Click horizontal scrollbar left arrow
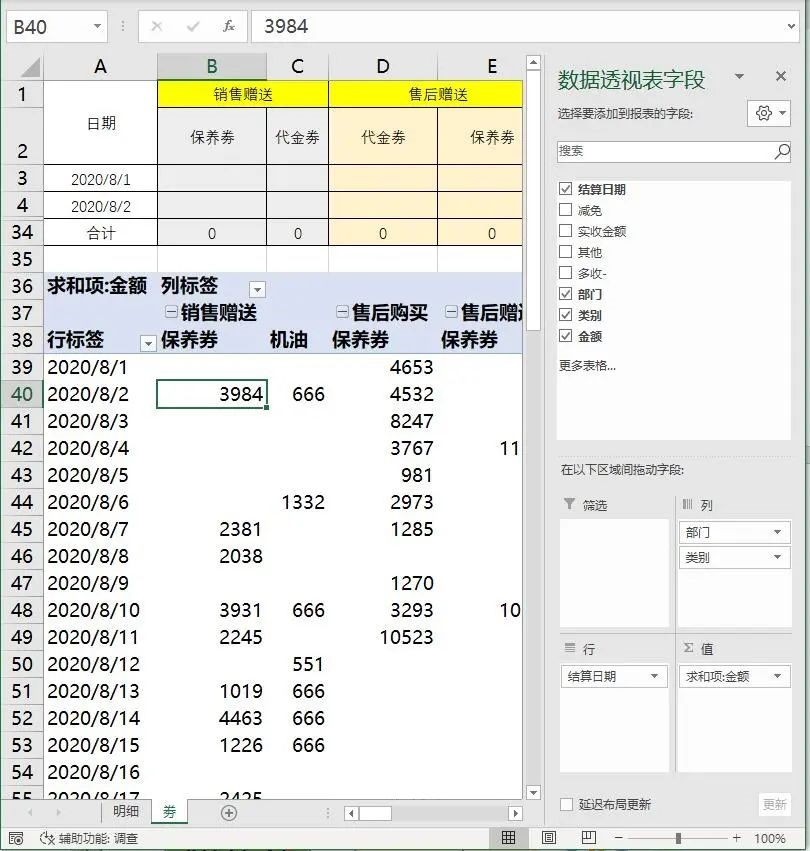 (x=351, y=813)
